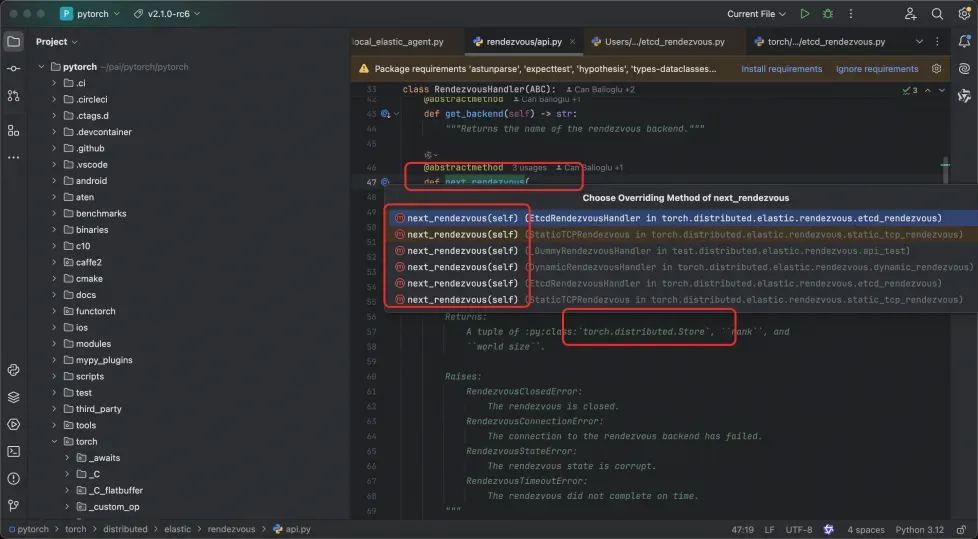Click the gutter override icon on line 43
Viewport: 978px width, 539px height.
pyautogui.click(x=385, y=114)
